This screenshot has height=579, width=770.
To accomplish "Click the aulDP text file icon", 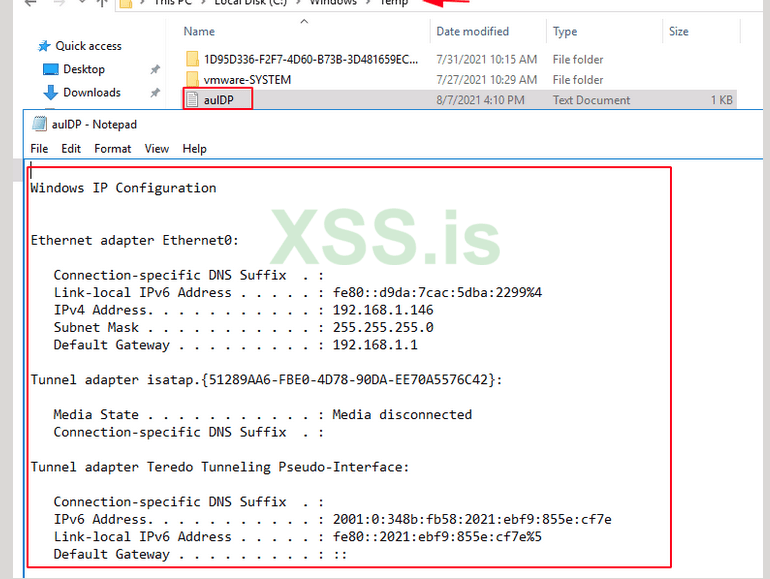I will 192,100.
